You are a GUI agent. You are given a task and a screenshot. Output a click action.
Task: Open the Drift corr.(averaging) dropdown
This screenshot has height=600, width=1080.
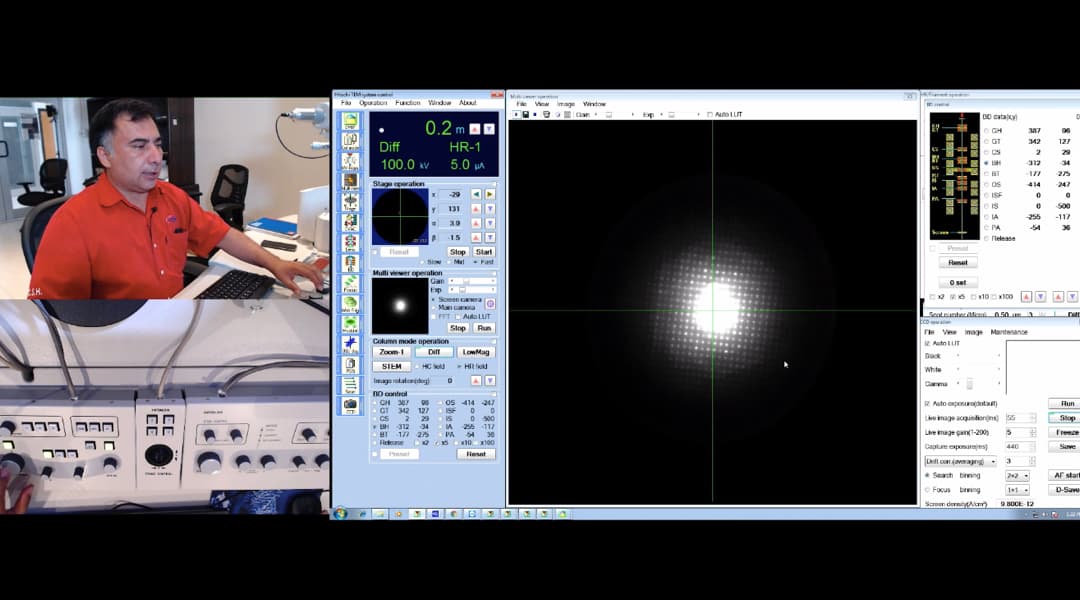(960, 461)
